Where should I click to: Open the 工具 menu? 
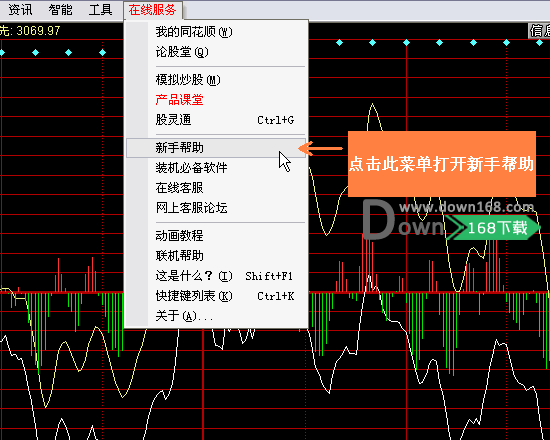pos(100,10)
